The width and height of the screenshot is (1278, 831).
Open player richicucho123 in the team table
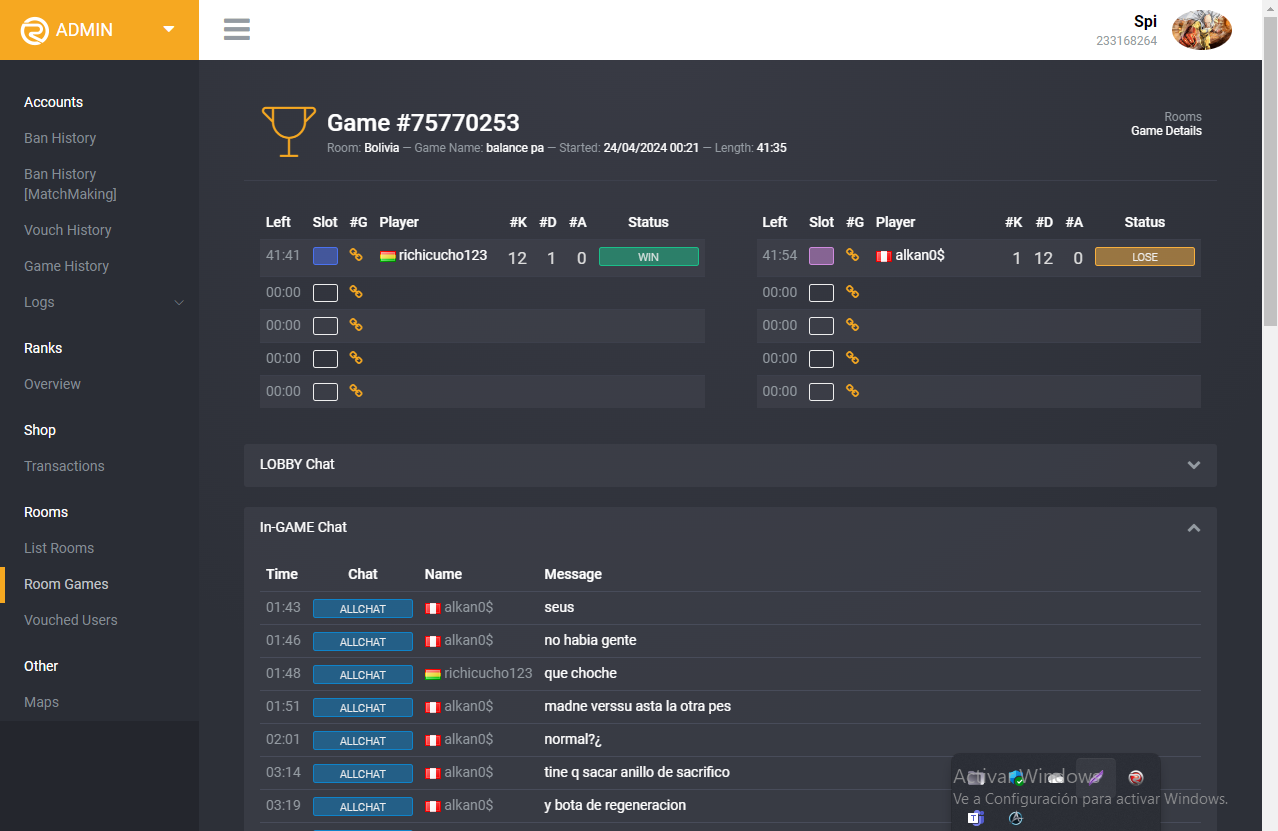(443, 255)
